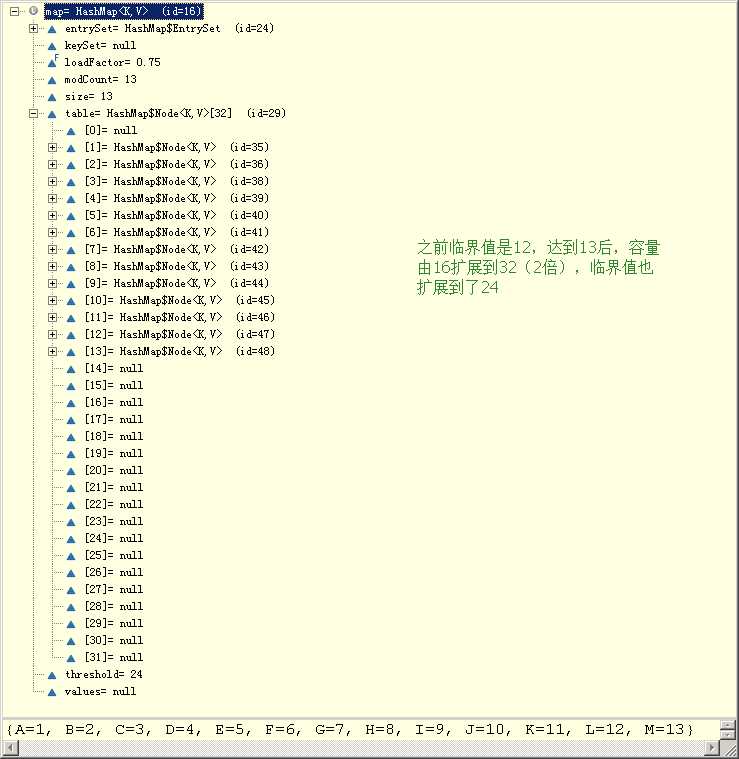Expand table entry [7] node

tap(52, 249)
